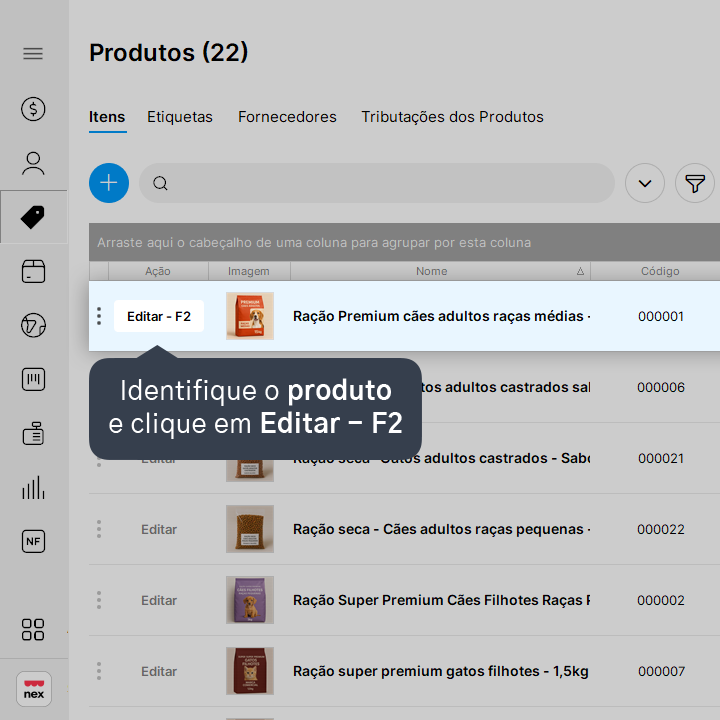Open the globe icon in sidebar

click(33, 325)
